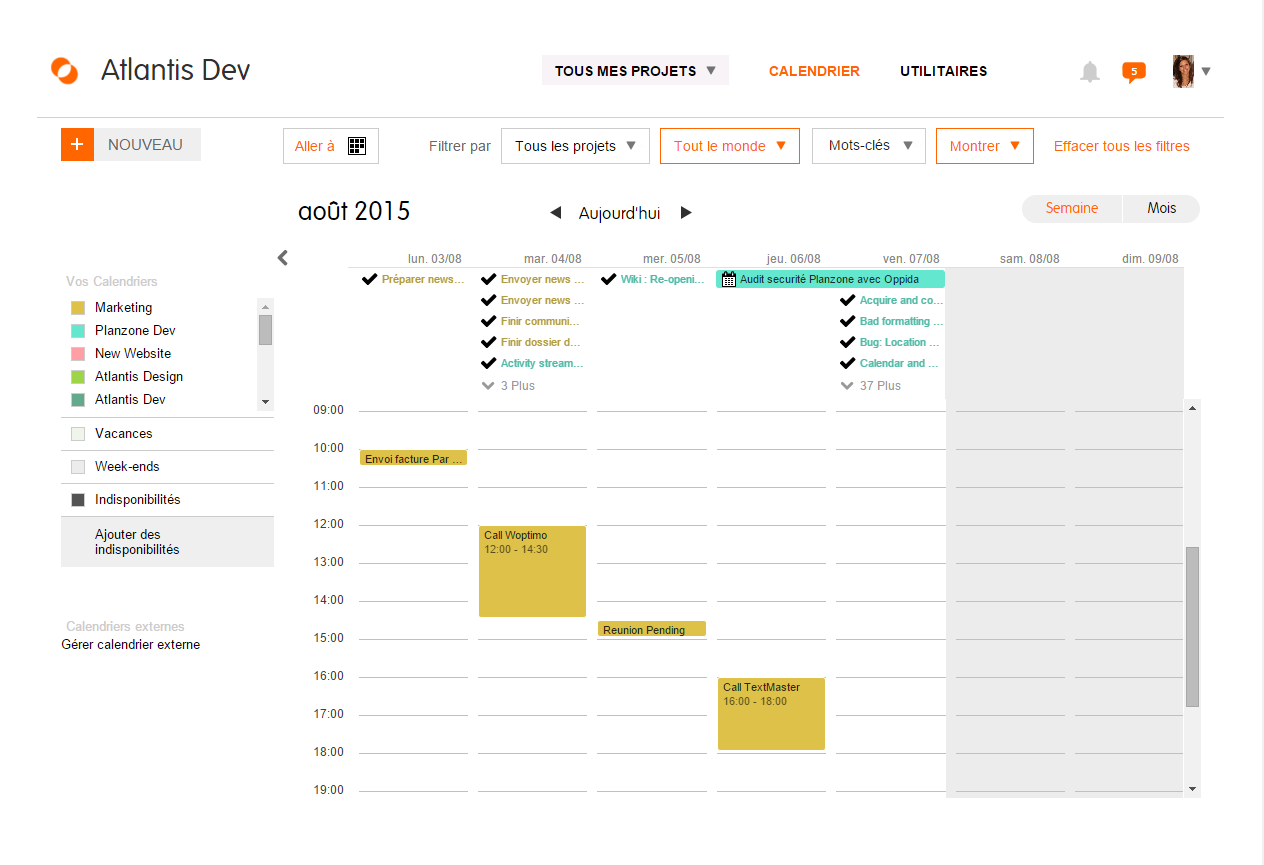Open the Calendrier tab
Image resolution: width=1264 pixels, height=865 pixels.
point(814,71)
